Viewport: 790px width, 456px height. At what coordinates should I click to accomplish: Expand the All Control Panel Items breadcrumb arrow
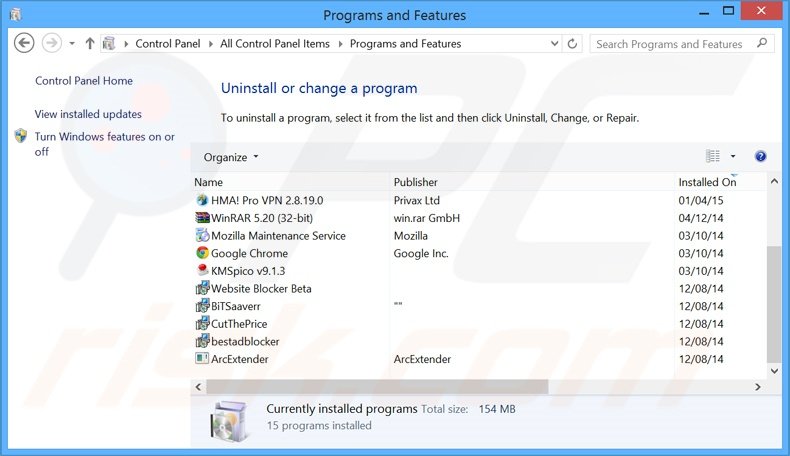(x=340, y=44)
